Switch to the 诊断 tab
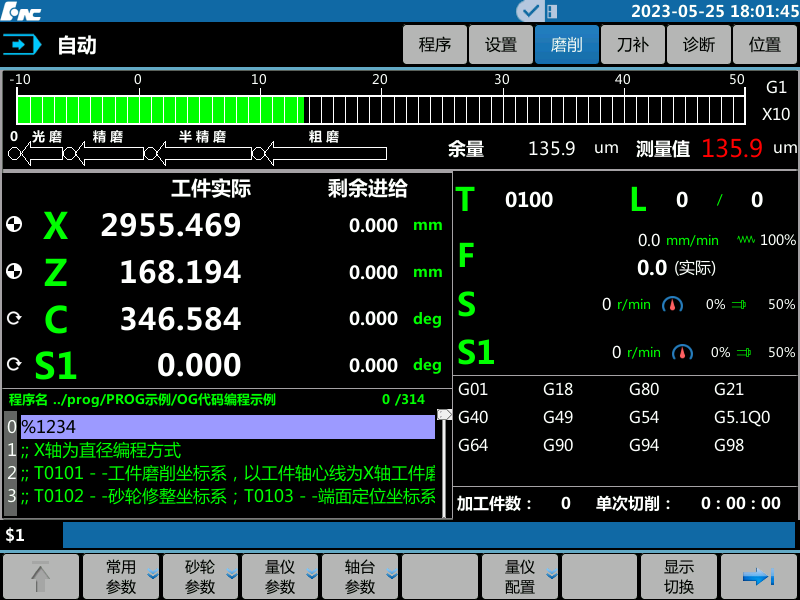The image size is (800, 600). [x=698, y=44]
